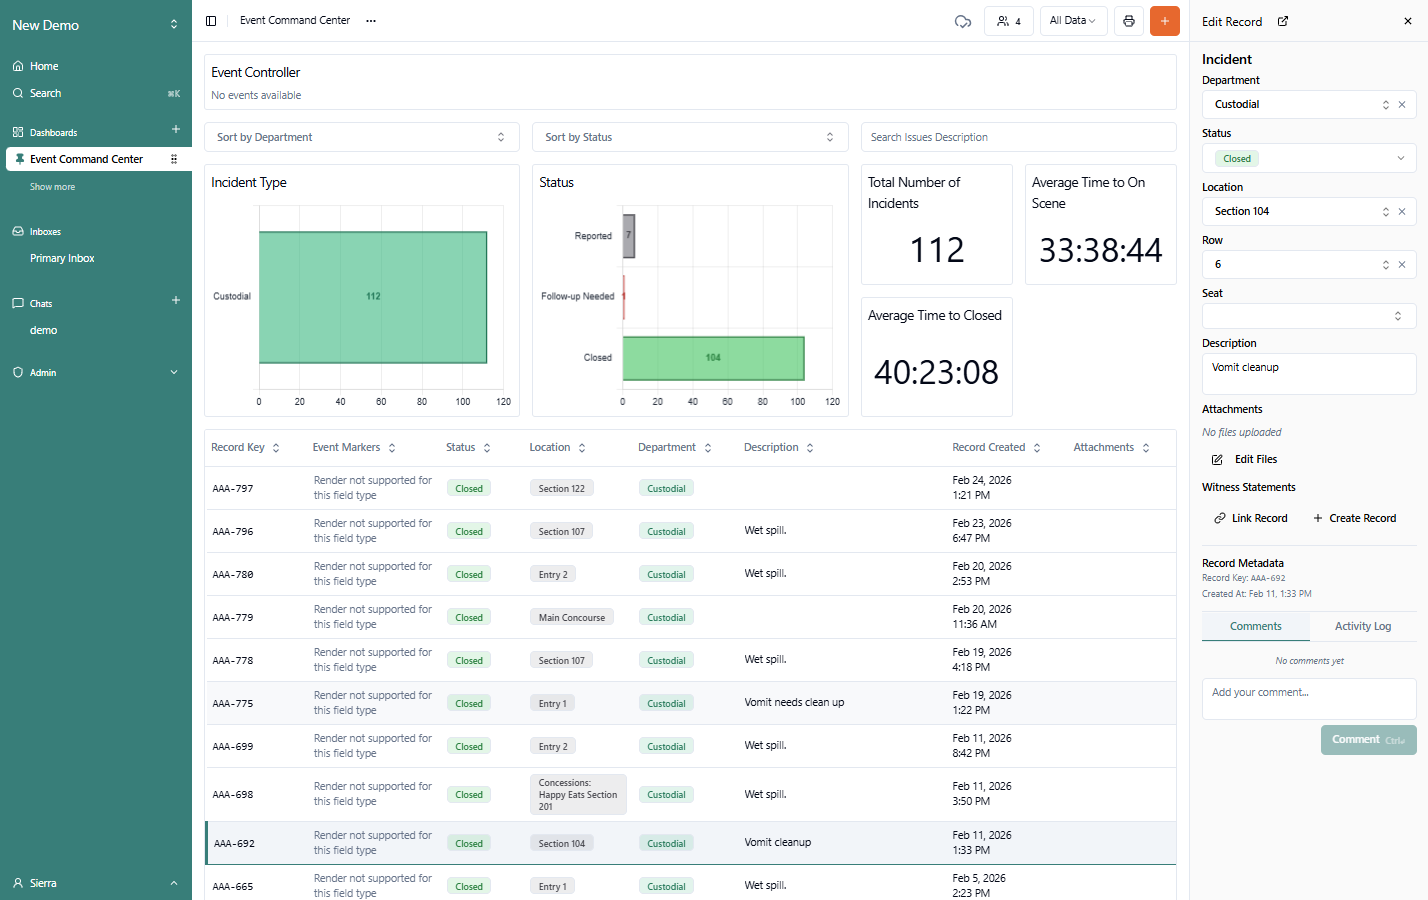1428x900 pixels.
Task: Open Primary Inbox in sidebar
Action: pyautogui.click(x=62, y=258)
